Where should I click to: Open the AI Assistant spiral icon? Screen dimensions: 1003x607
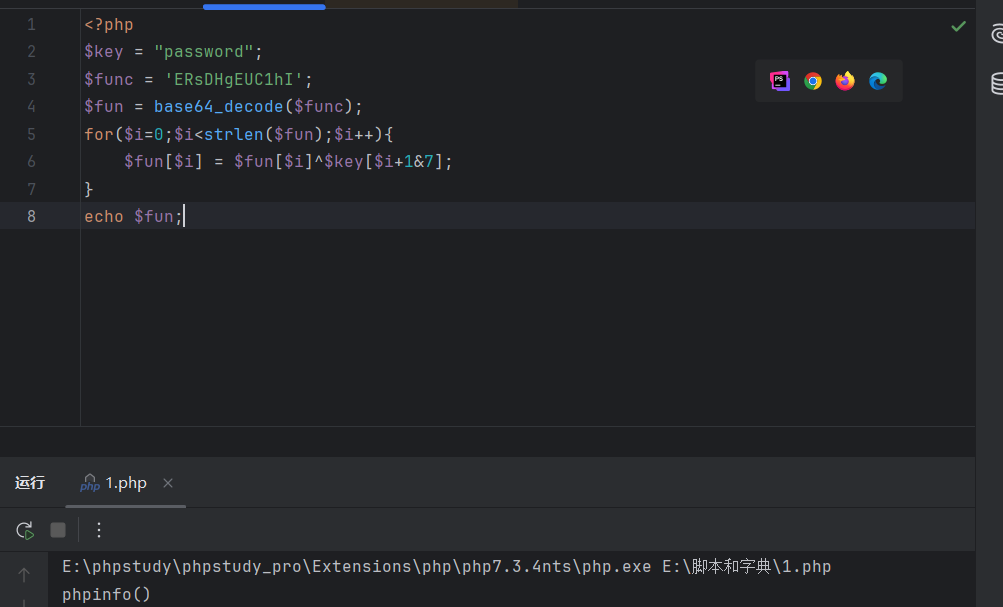(997, 34)
